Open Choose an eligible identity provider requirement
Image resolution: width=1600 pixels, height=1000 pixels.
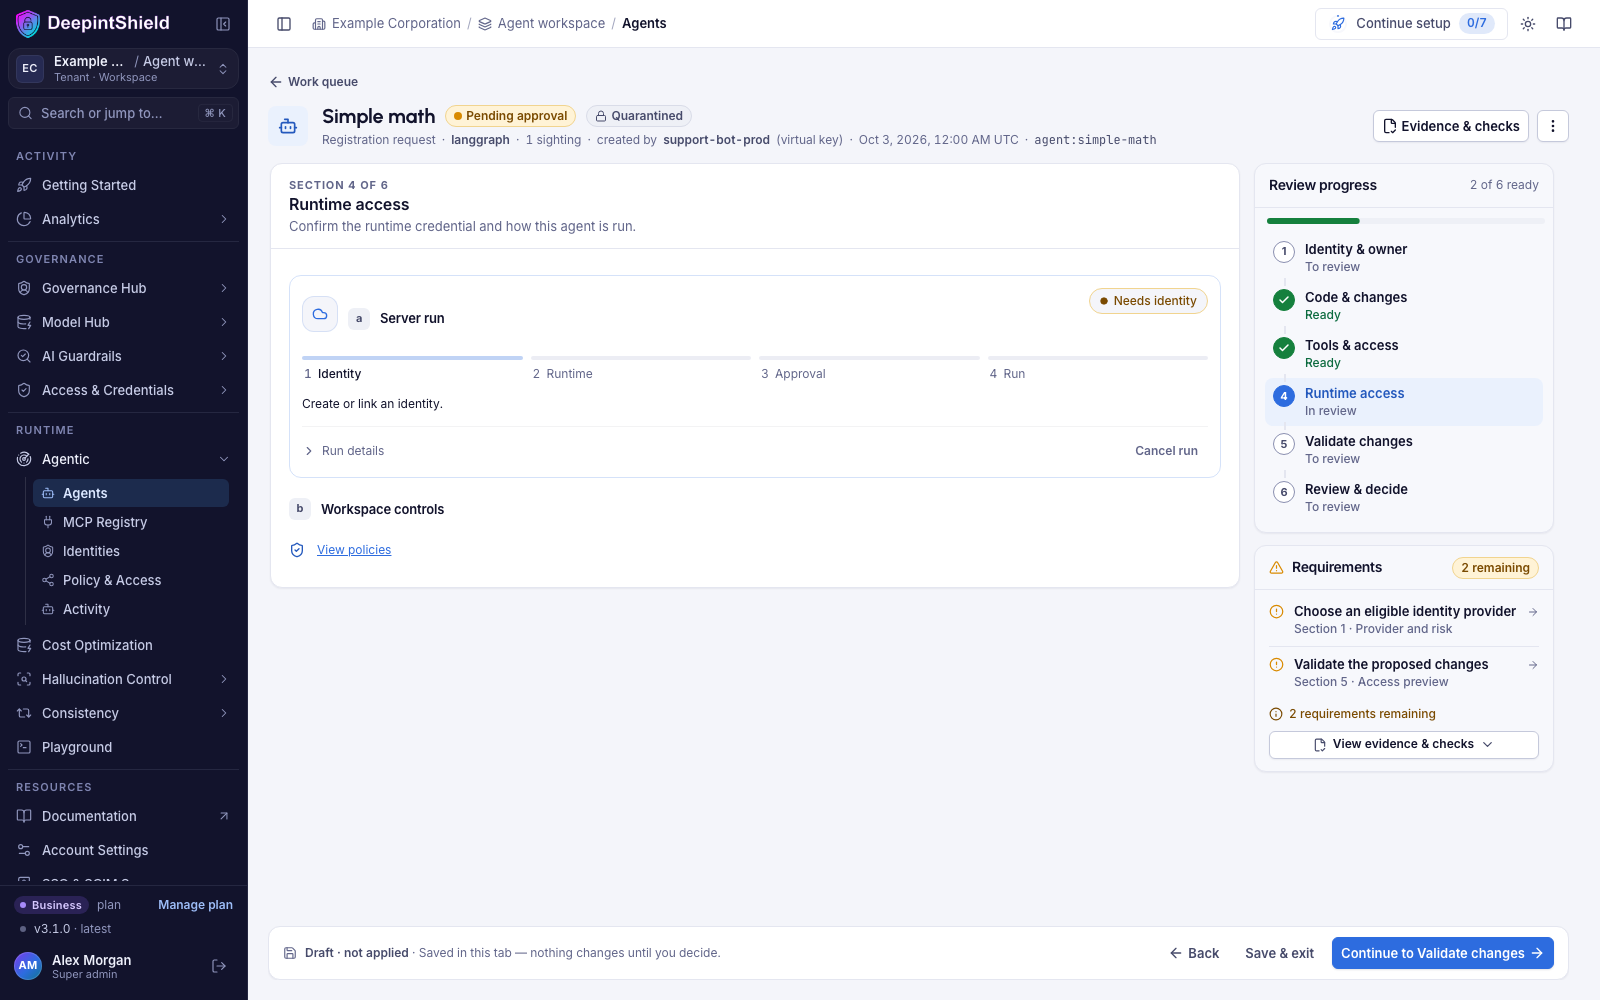point(1403,619)
